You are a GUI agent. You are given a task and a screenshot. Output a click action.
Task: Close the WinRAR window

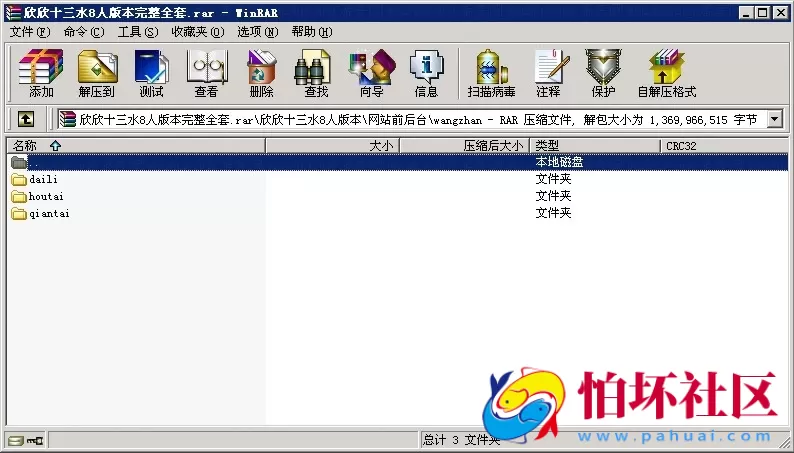[781, 13]
